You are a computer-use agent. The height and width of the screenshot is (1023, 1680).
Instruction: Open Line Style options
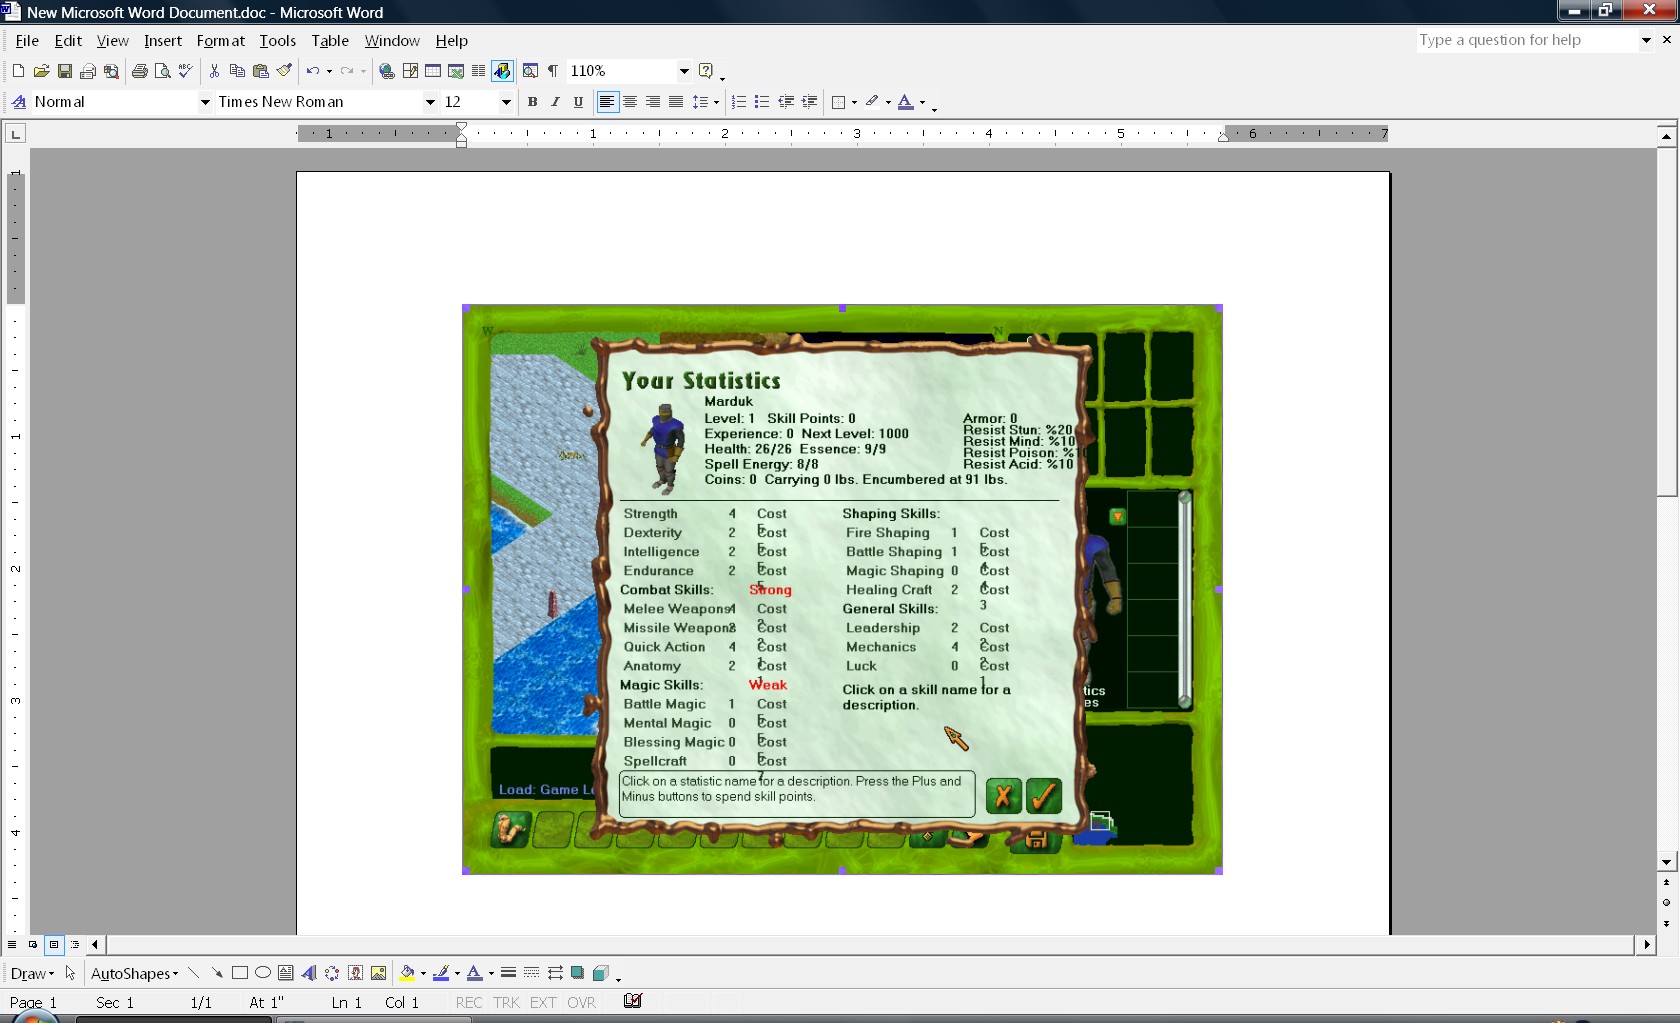508,973
